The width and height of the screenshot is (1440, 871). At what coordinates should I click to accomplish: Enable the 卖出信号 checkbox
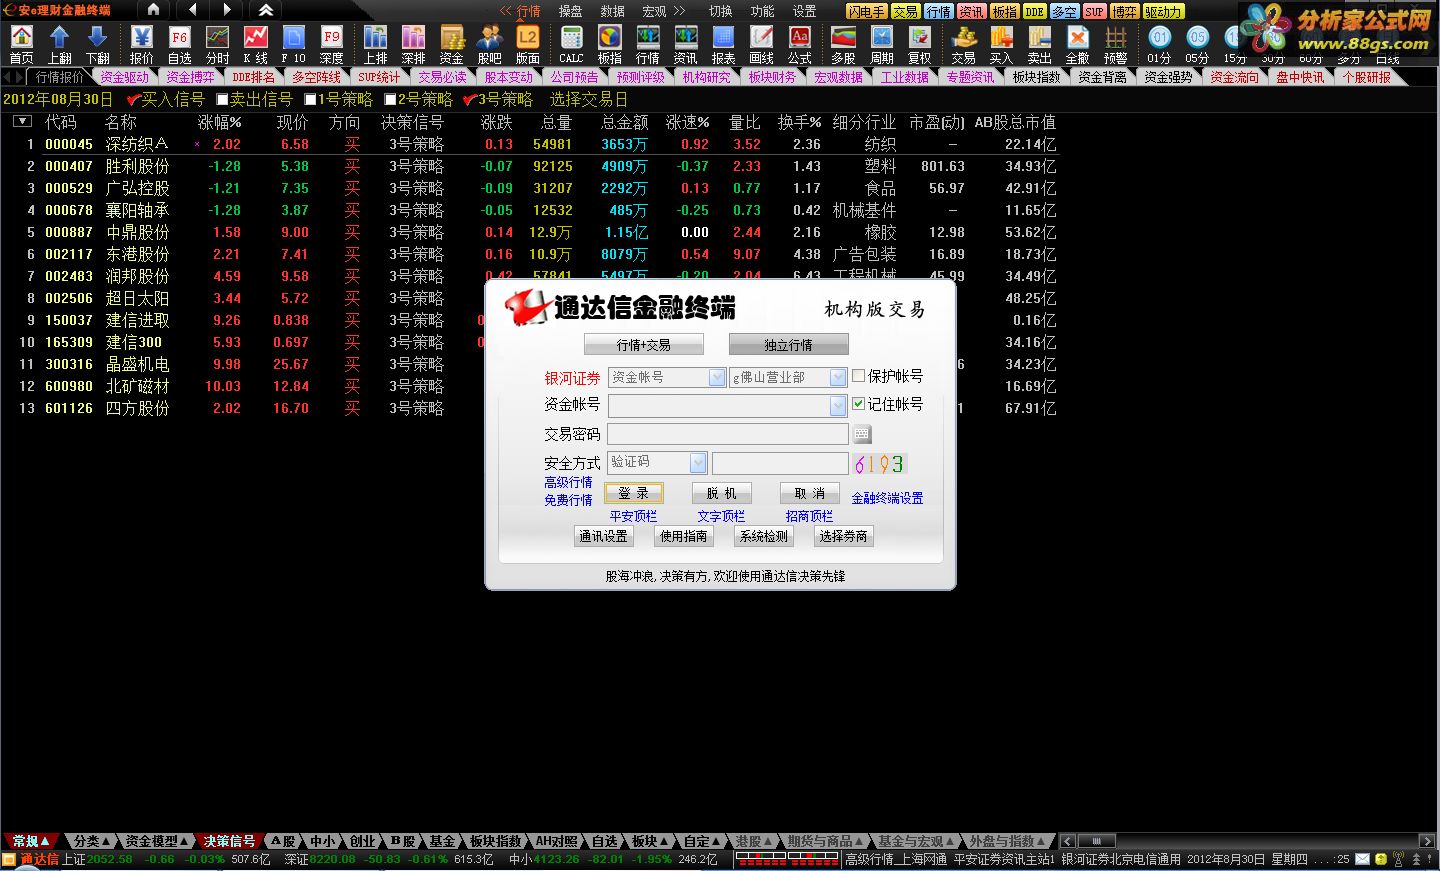[x=222, y=100]
